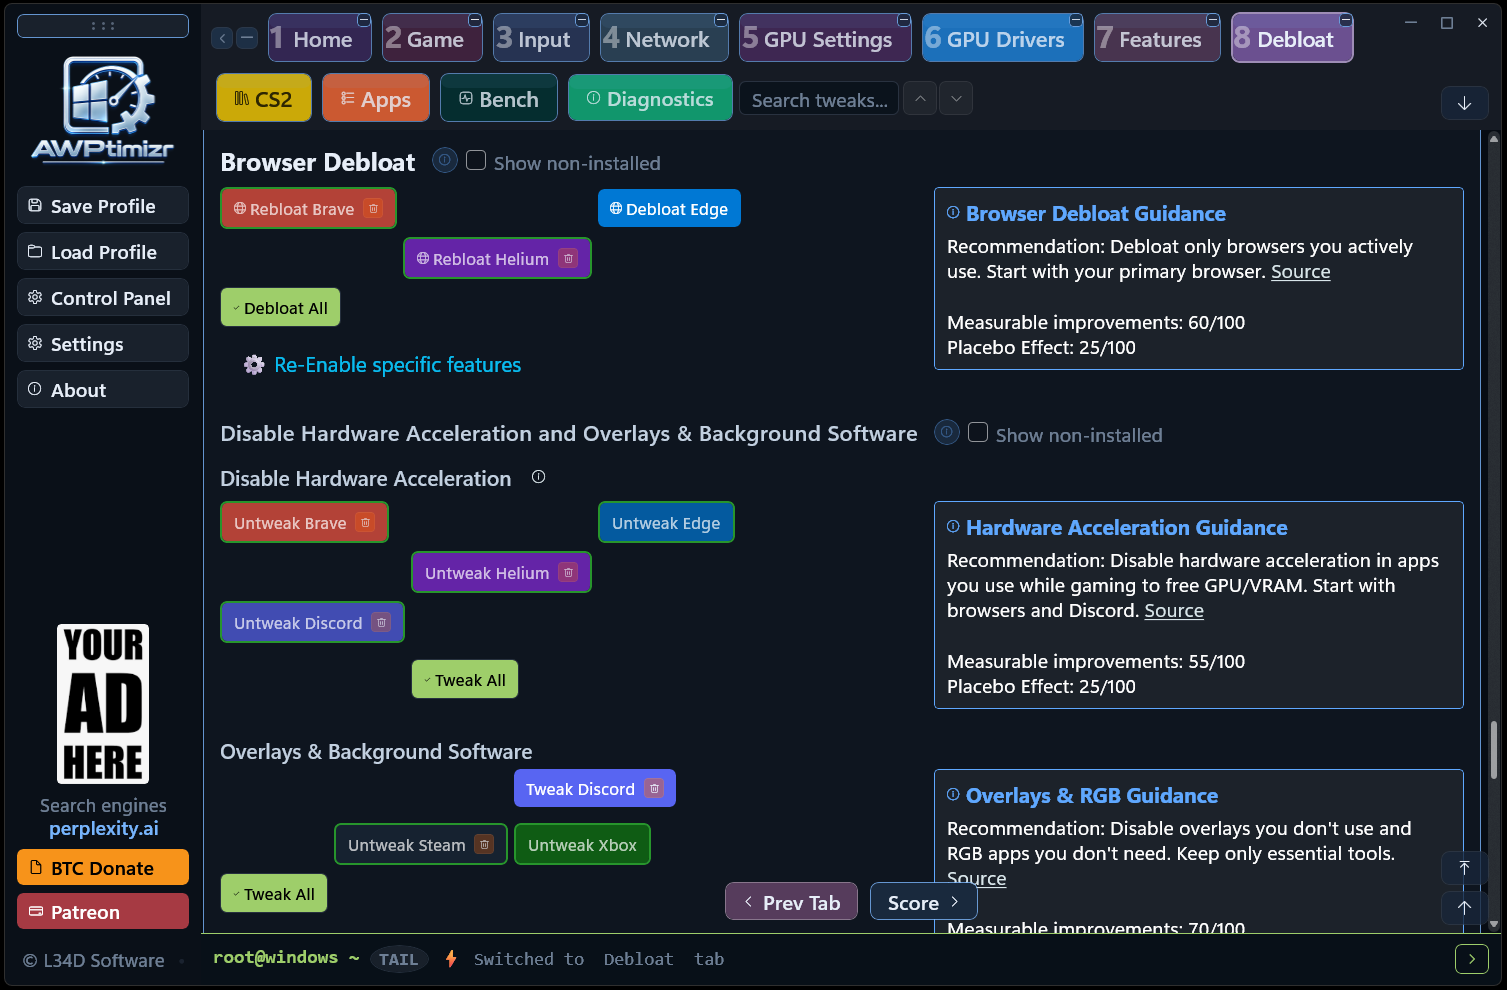
Task: Open the Apps sub-tab
Action: 376,98
